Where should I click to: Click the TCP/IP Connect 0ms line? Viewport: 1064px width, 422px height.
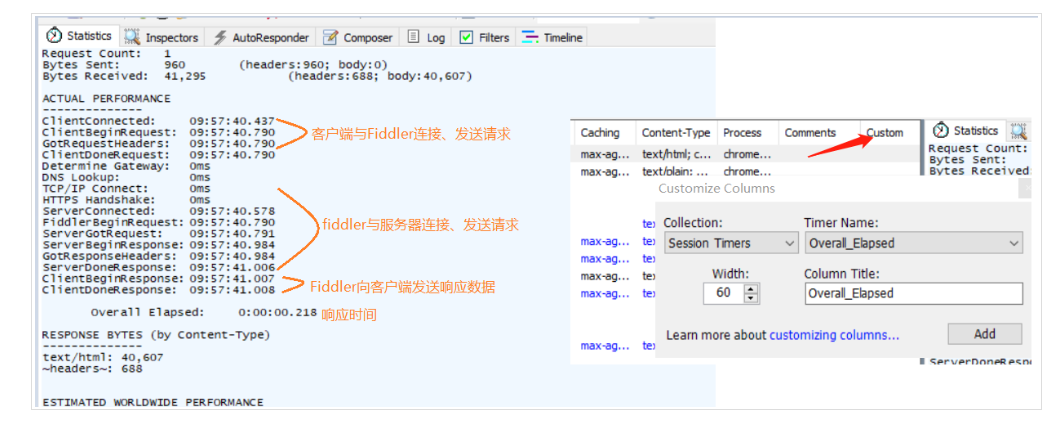[x=126, y=188]
